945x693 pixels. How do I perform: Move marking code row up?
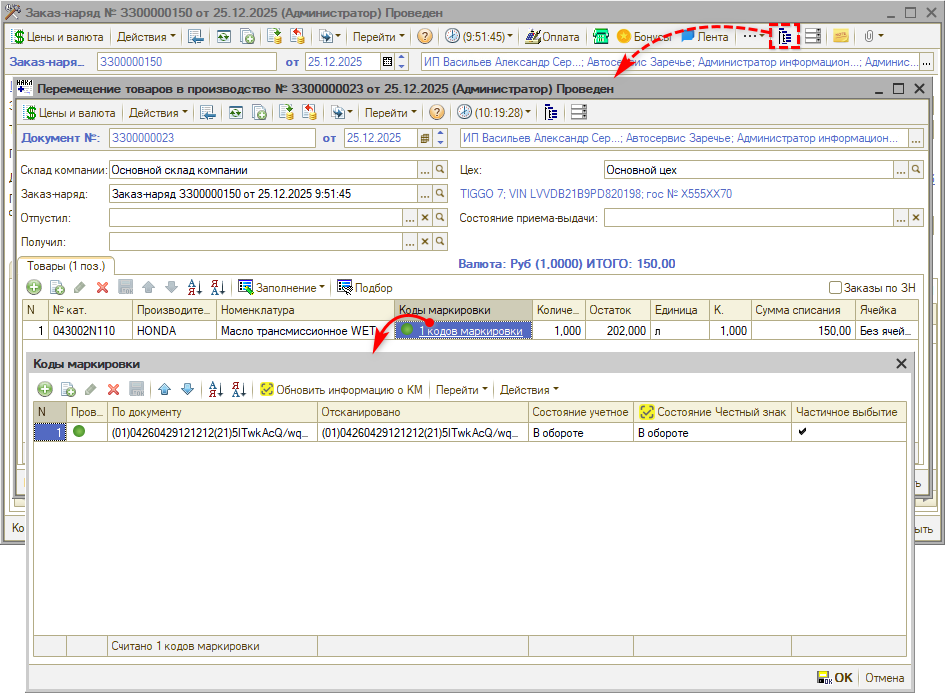click(x=165, y=390)
